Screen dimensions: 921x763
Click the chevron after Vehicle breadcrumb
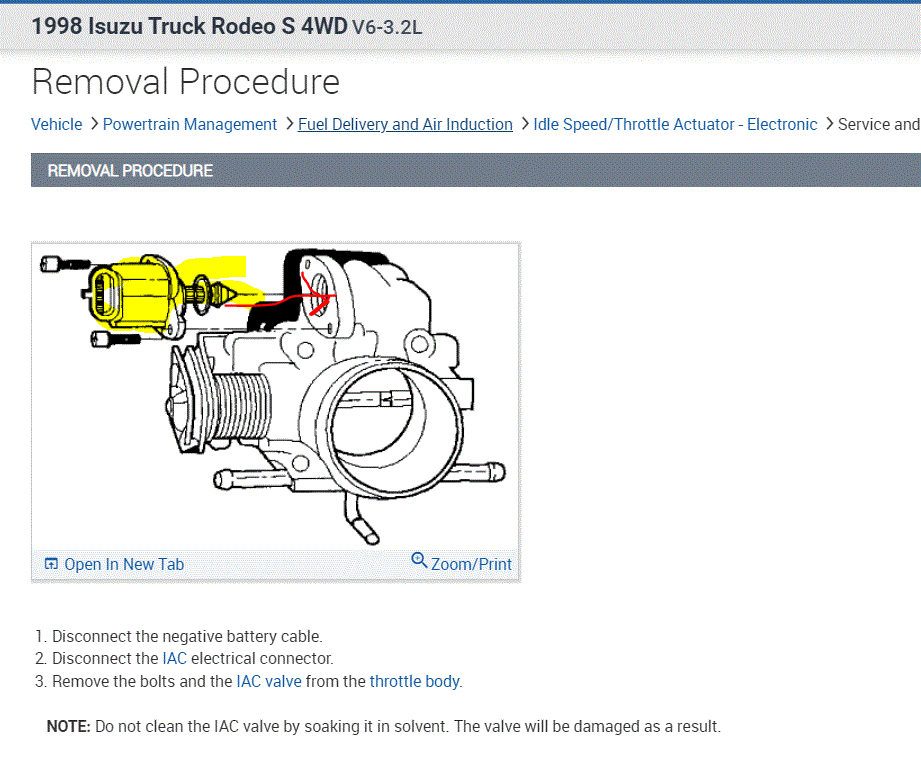click(94, 124)
